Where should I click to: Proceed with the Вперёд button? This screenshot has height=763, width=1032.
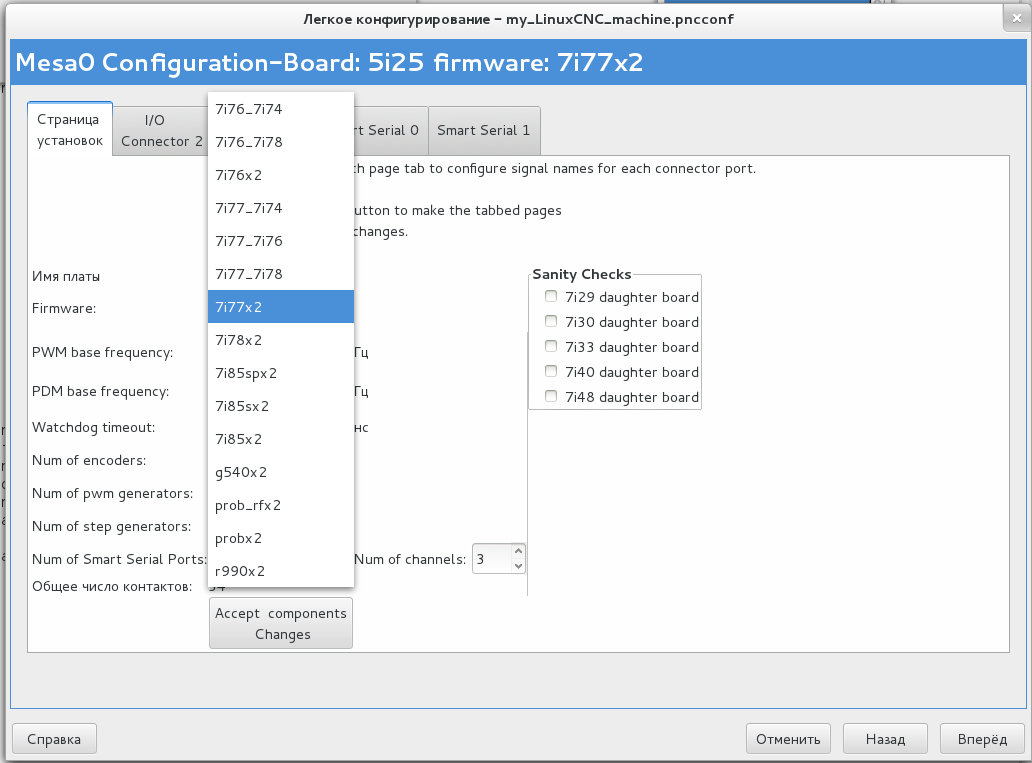coord(983,739)
